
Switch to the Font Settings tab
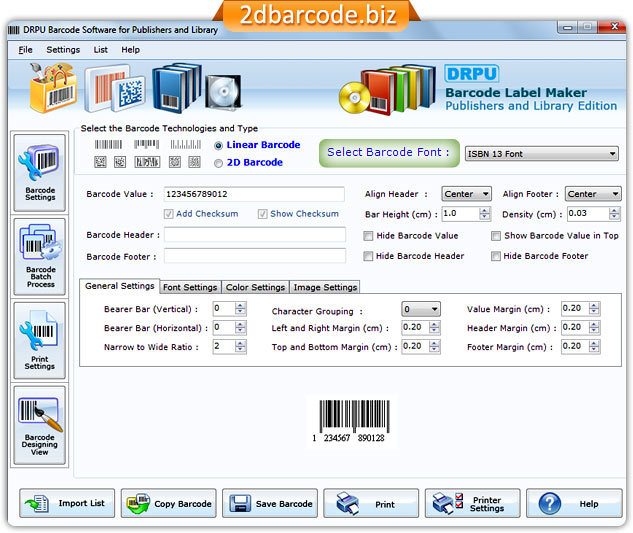[x=190, y=287]
